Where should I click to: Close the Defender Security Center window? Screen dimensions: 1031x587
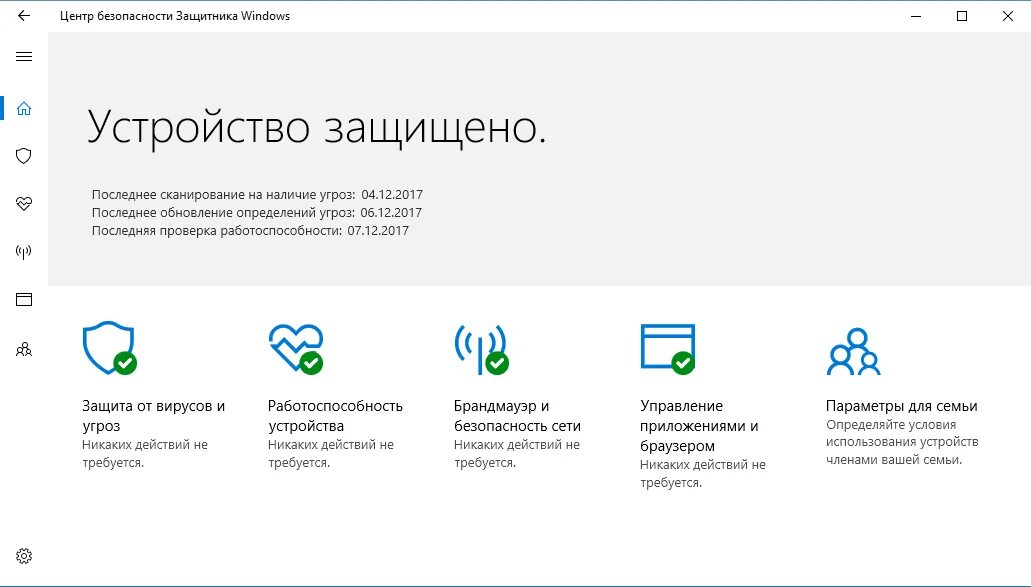1008,16
